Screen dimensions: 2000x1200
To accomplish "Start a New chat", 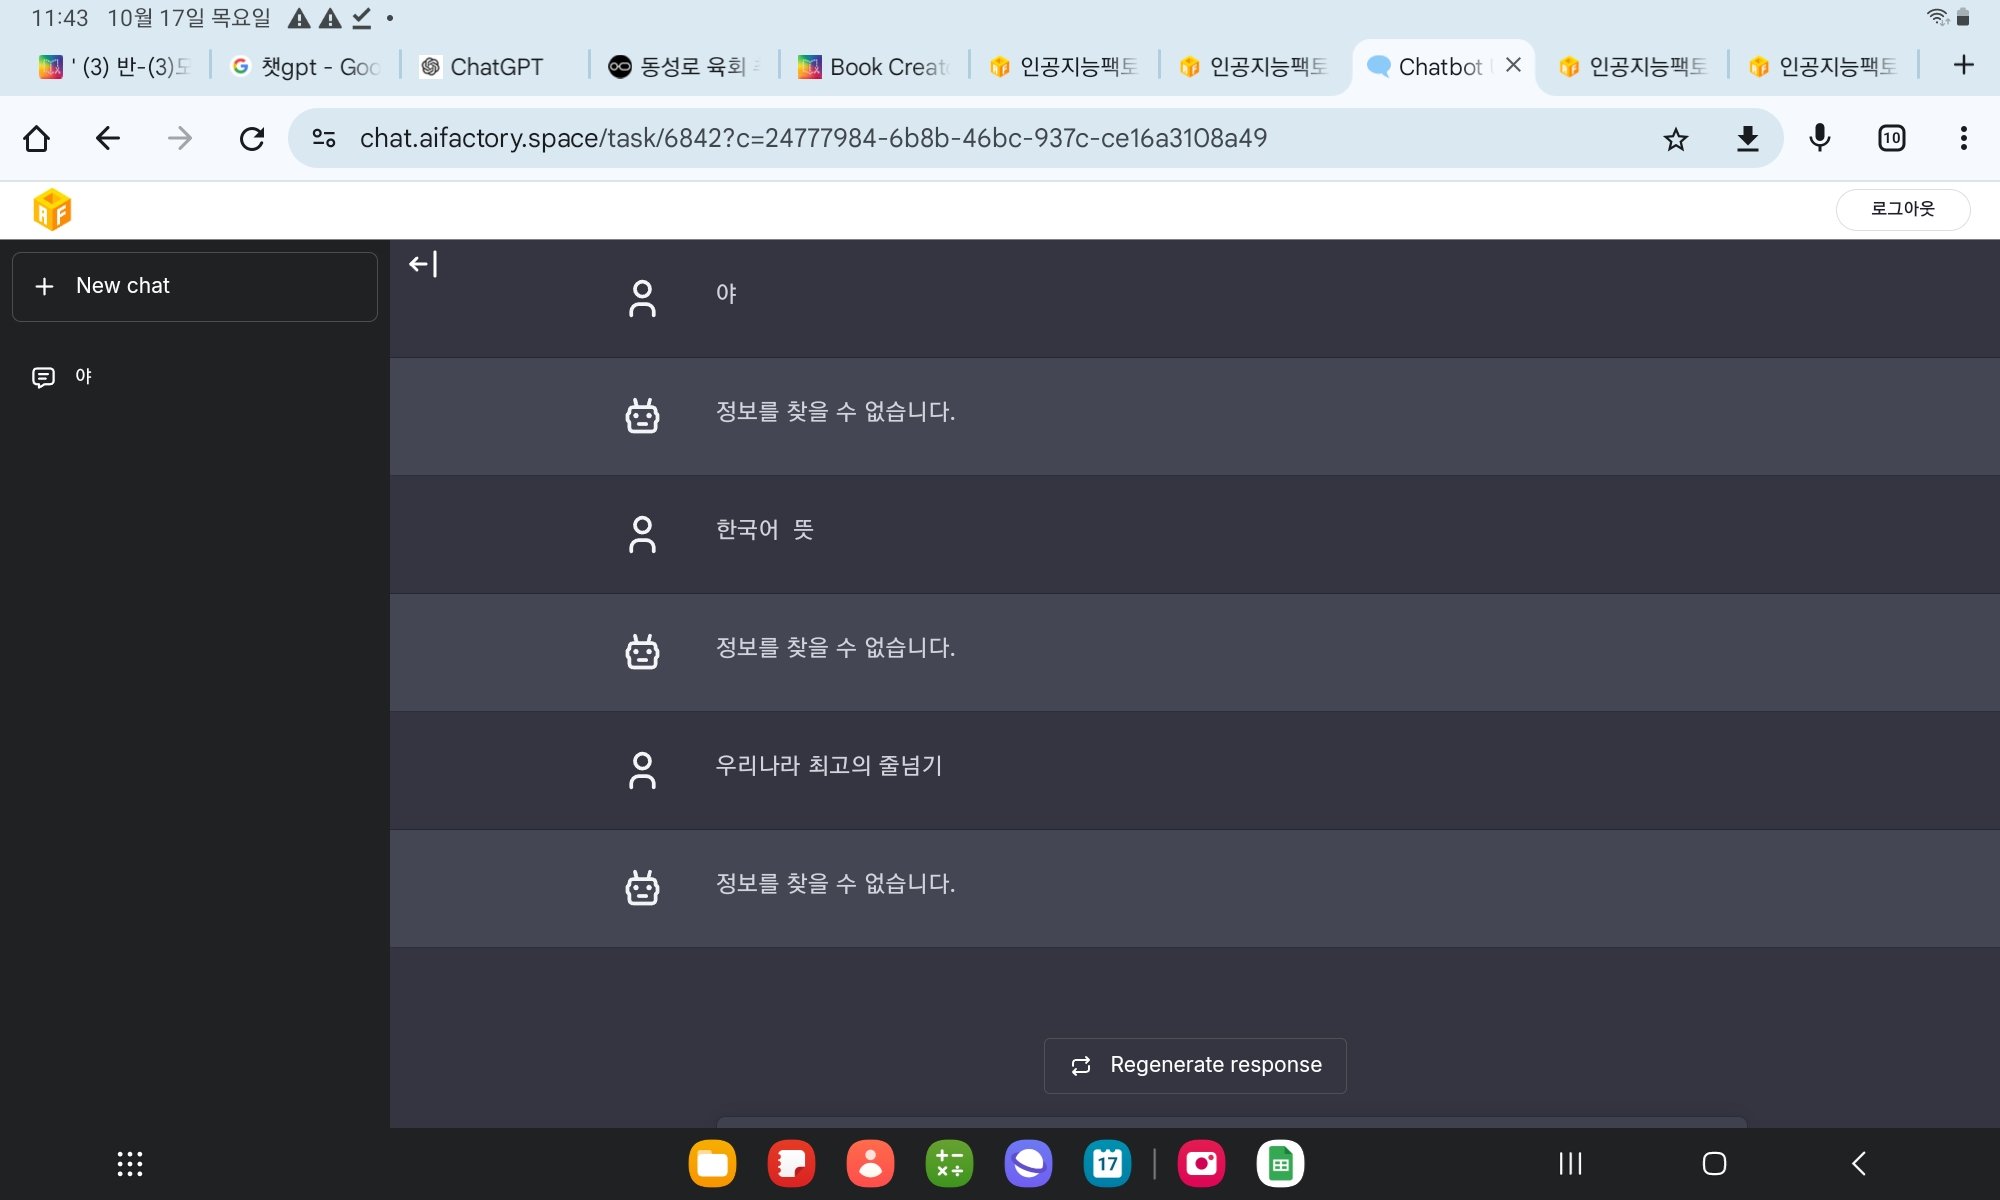I will point(195,286).
